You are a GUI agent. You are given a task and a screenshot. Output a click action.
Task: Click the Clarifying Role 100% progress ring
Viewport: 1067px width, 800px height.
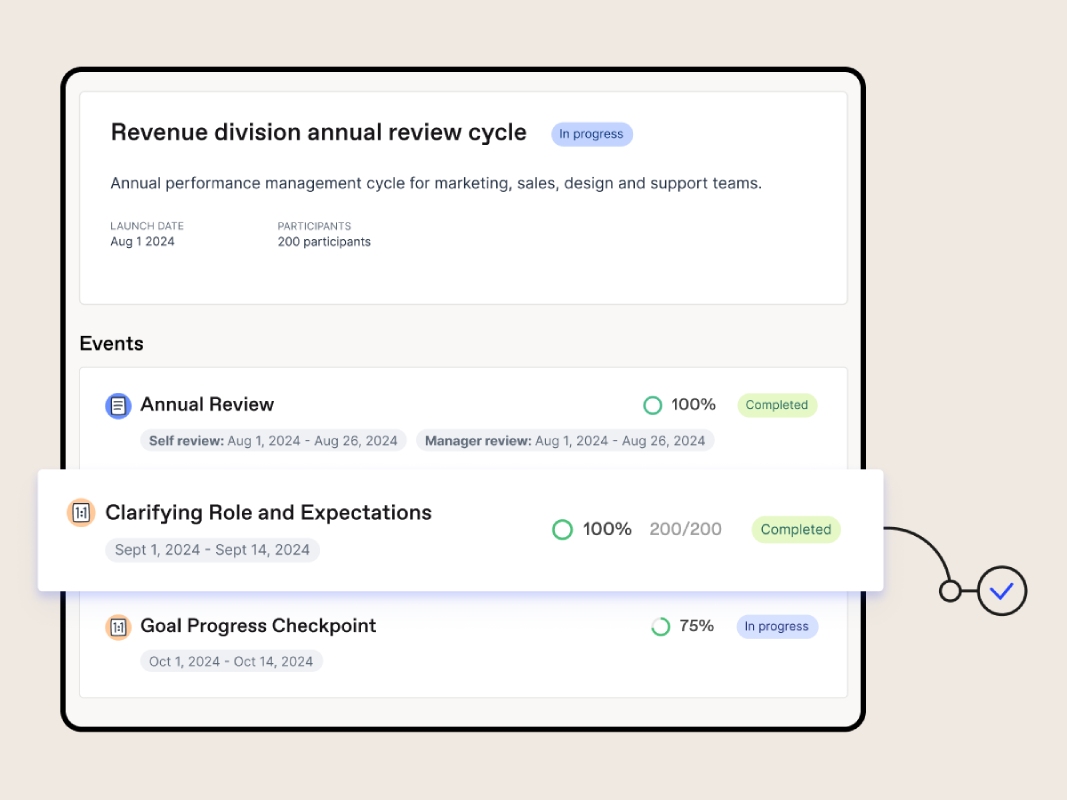[x=562, y=529]
